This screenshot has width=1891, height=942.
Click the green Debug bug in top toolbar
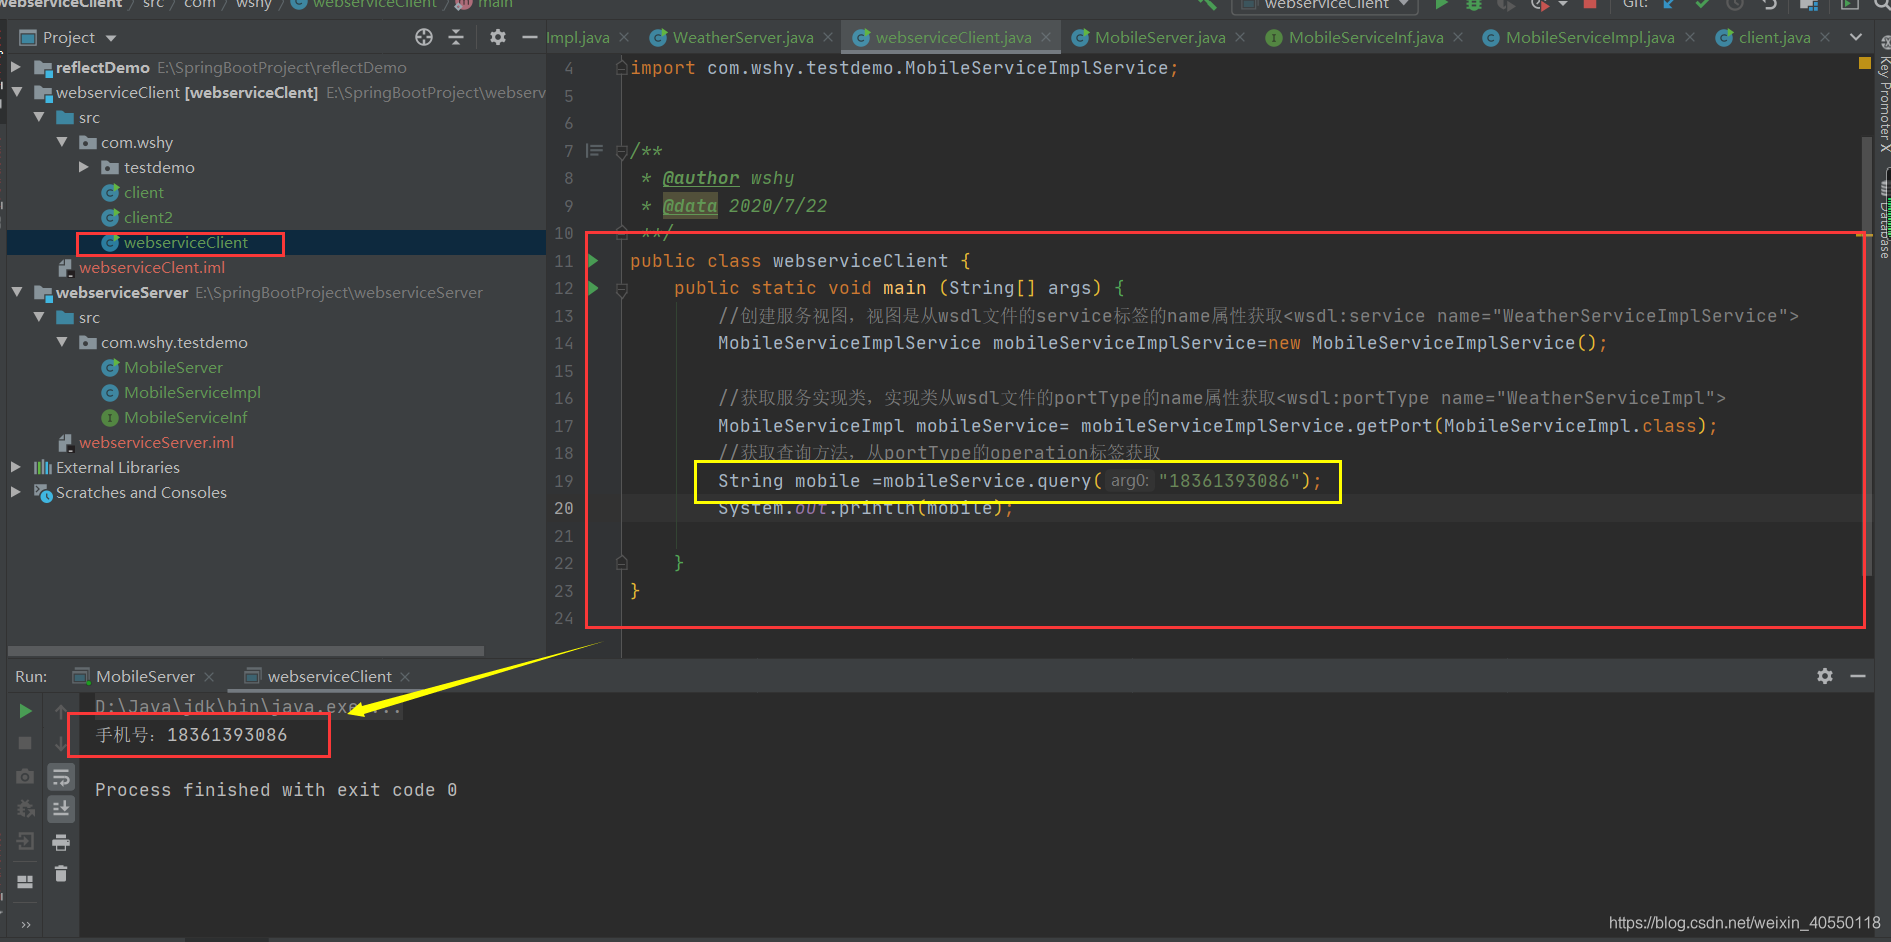[1474, 4]
